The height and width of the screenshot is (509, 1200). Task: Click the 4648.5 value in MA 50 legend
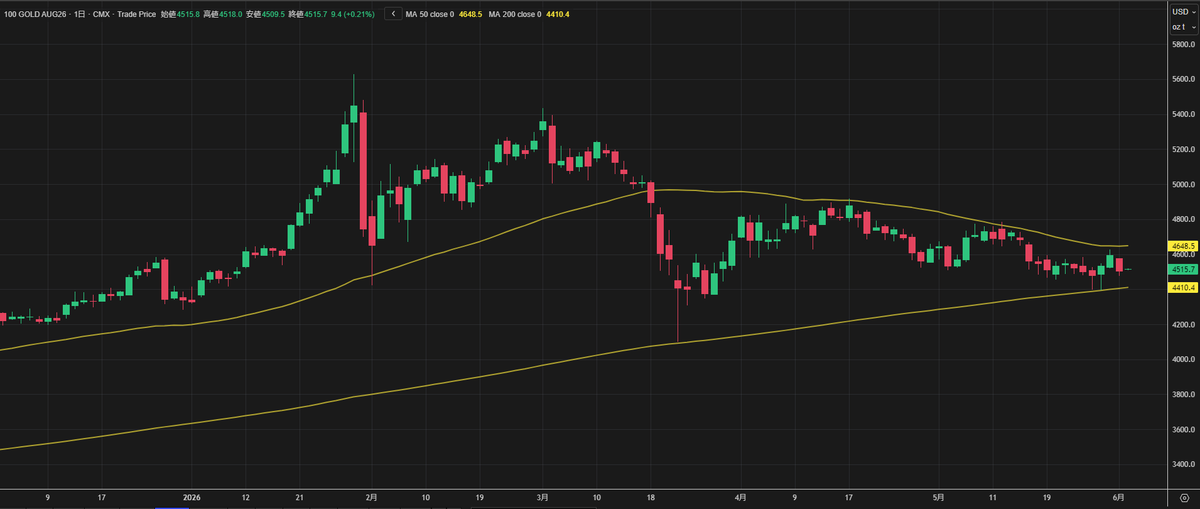pyautogui.click(x=469, y=14)
